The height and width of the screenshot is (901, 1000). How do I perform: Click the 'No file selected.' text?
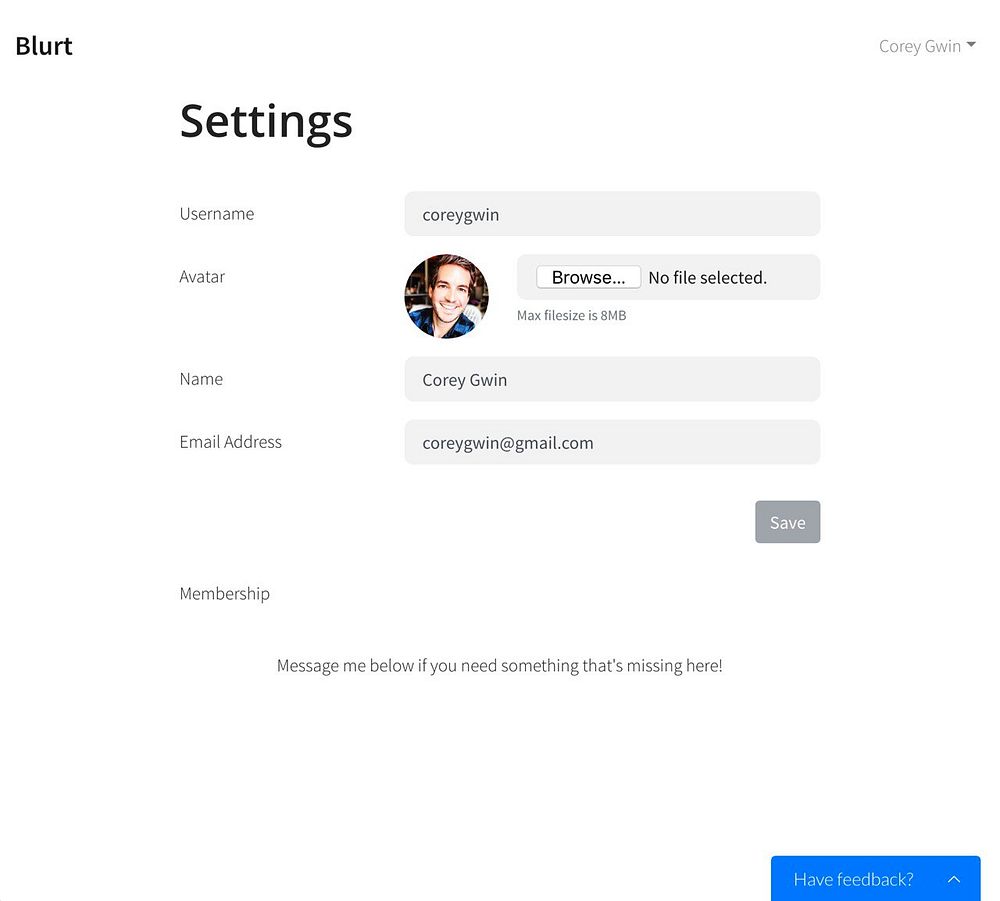tap(707, 277)
